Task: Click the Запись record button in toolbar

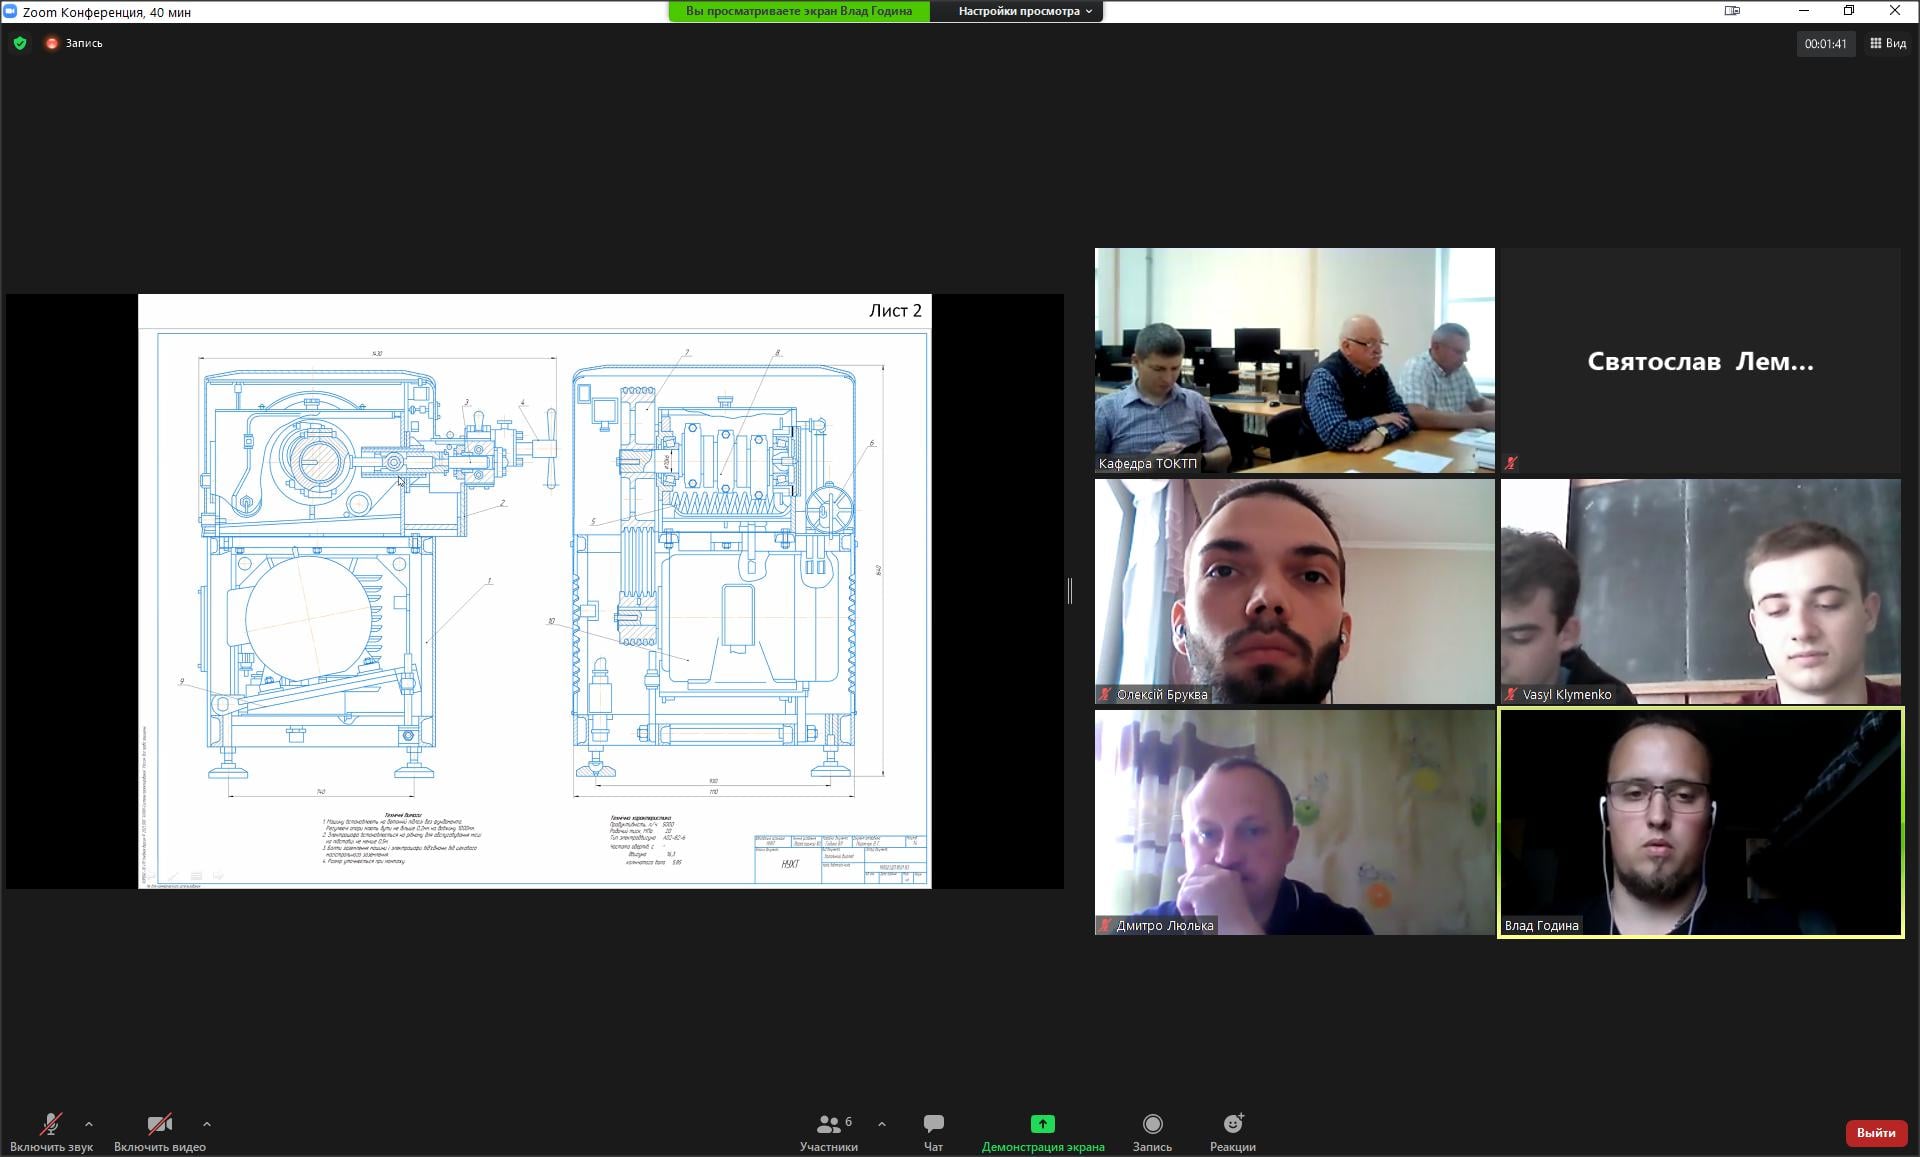Action: [x=1152, y=1132]
